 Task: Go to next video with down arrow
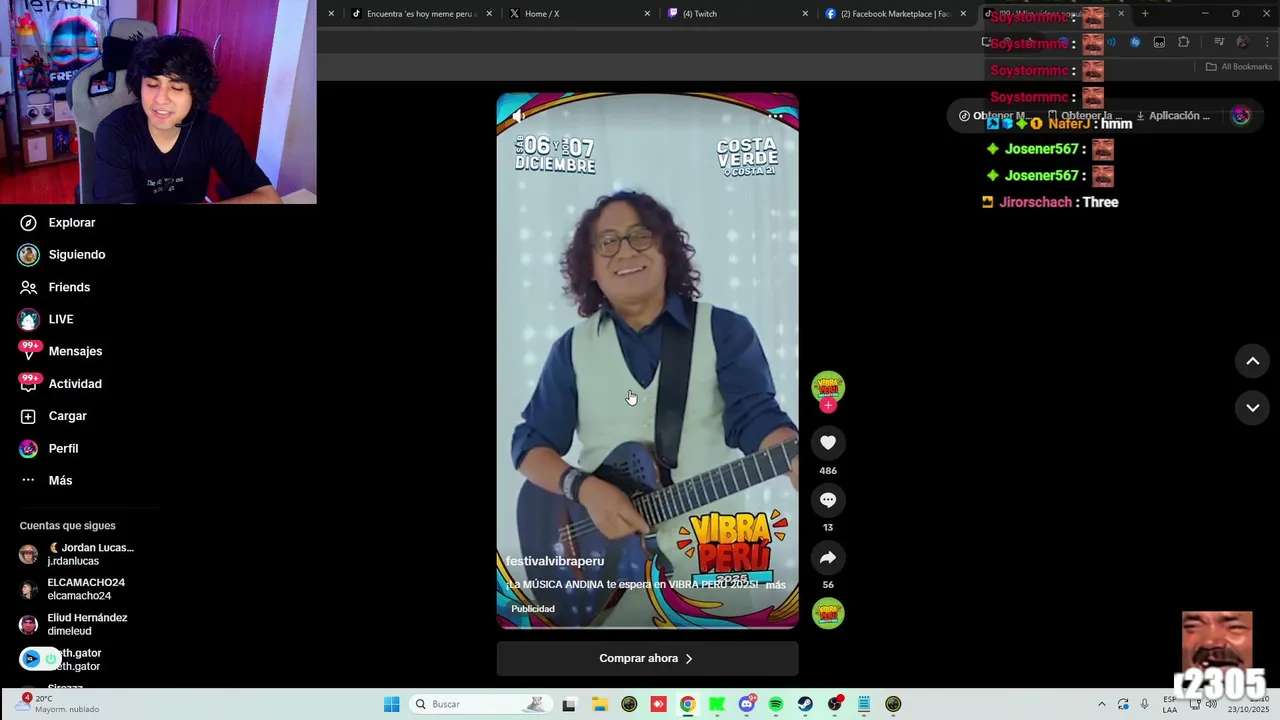coord(1252,408)
